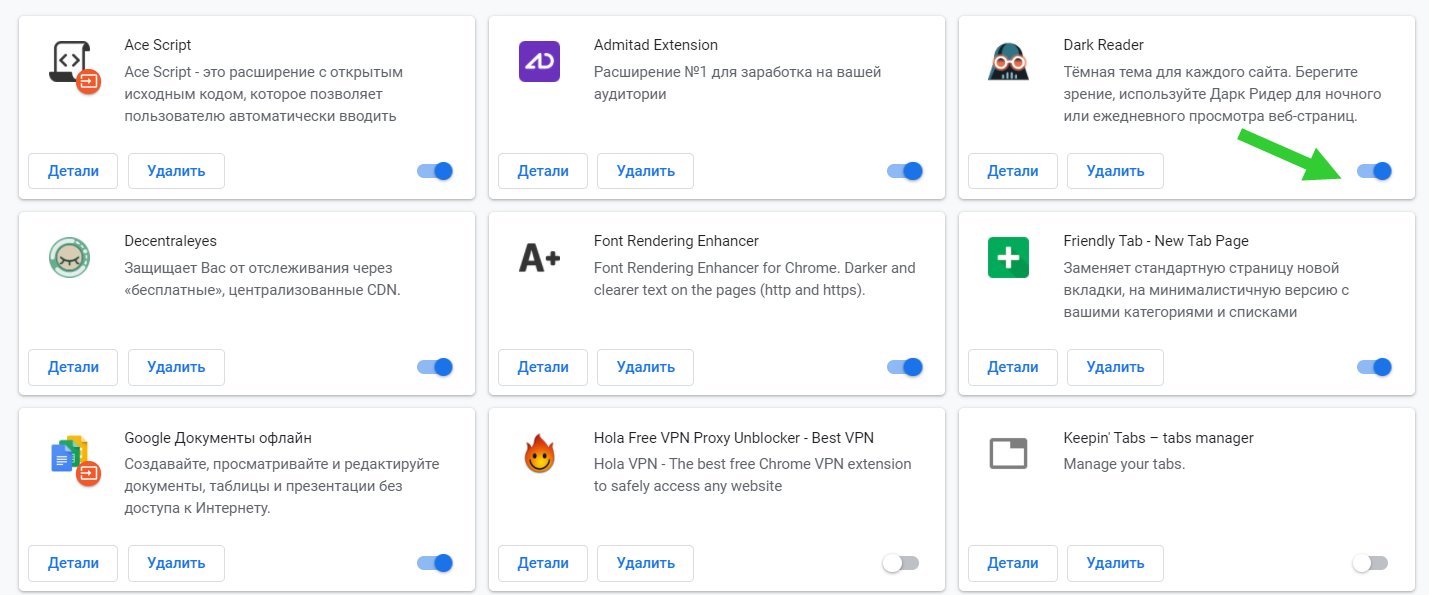
Task: Click Удалить for Admitad Extension
Action: pos(646,171)
